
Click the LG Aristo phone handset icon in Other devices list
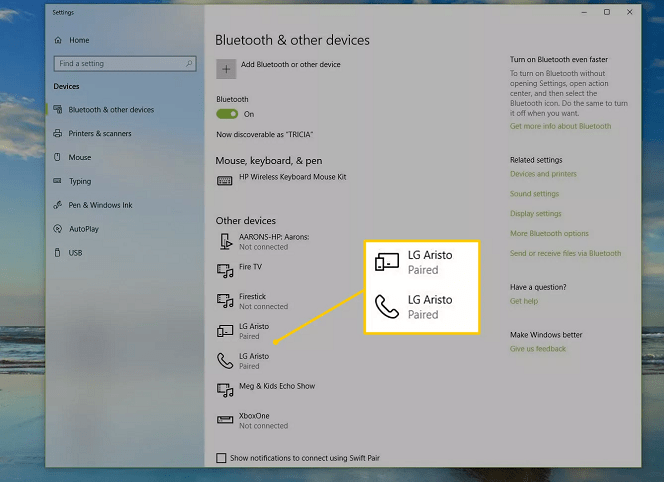[225, 361]
